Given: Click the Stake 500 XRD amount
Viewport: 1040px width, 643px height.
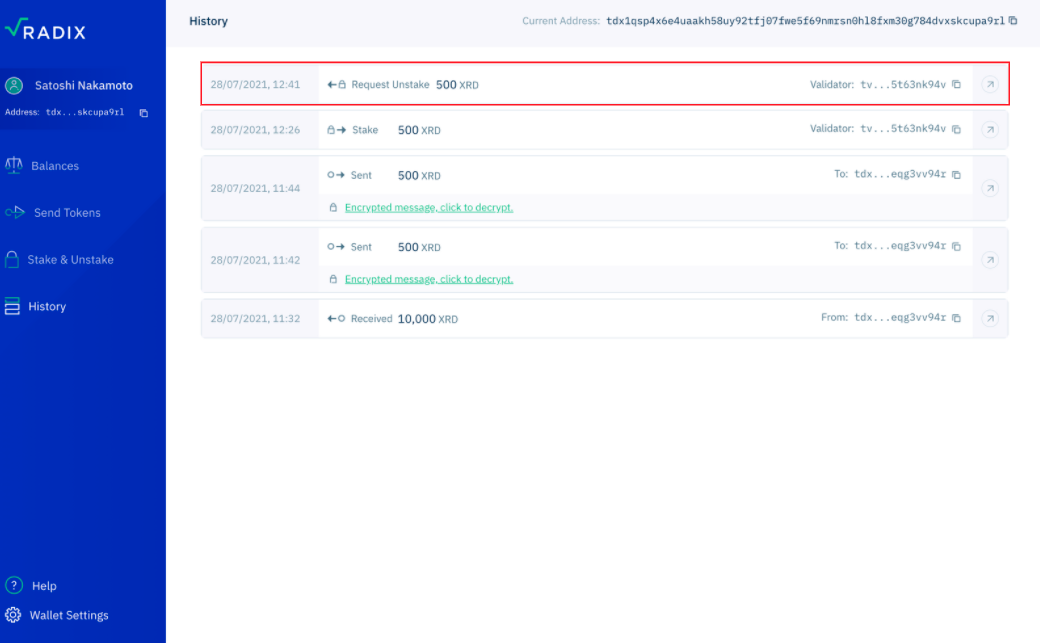Looking at the screenshot, I should pyautogui.click(x=419, y=131).
